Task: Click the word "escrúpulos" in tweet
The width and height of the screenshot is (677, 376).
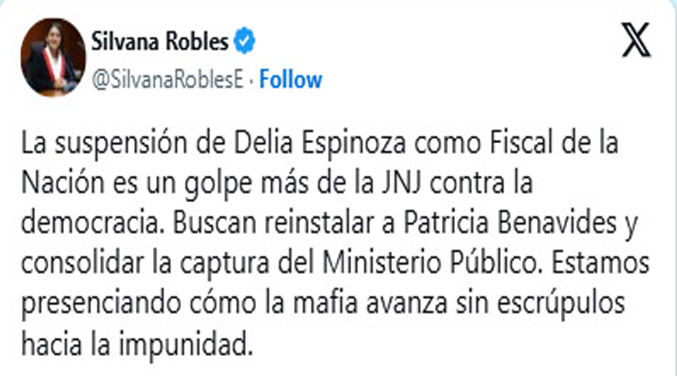Action: coord(561,303)
